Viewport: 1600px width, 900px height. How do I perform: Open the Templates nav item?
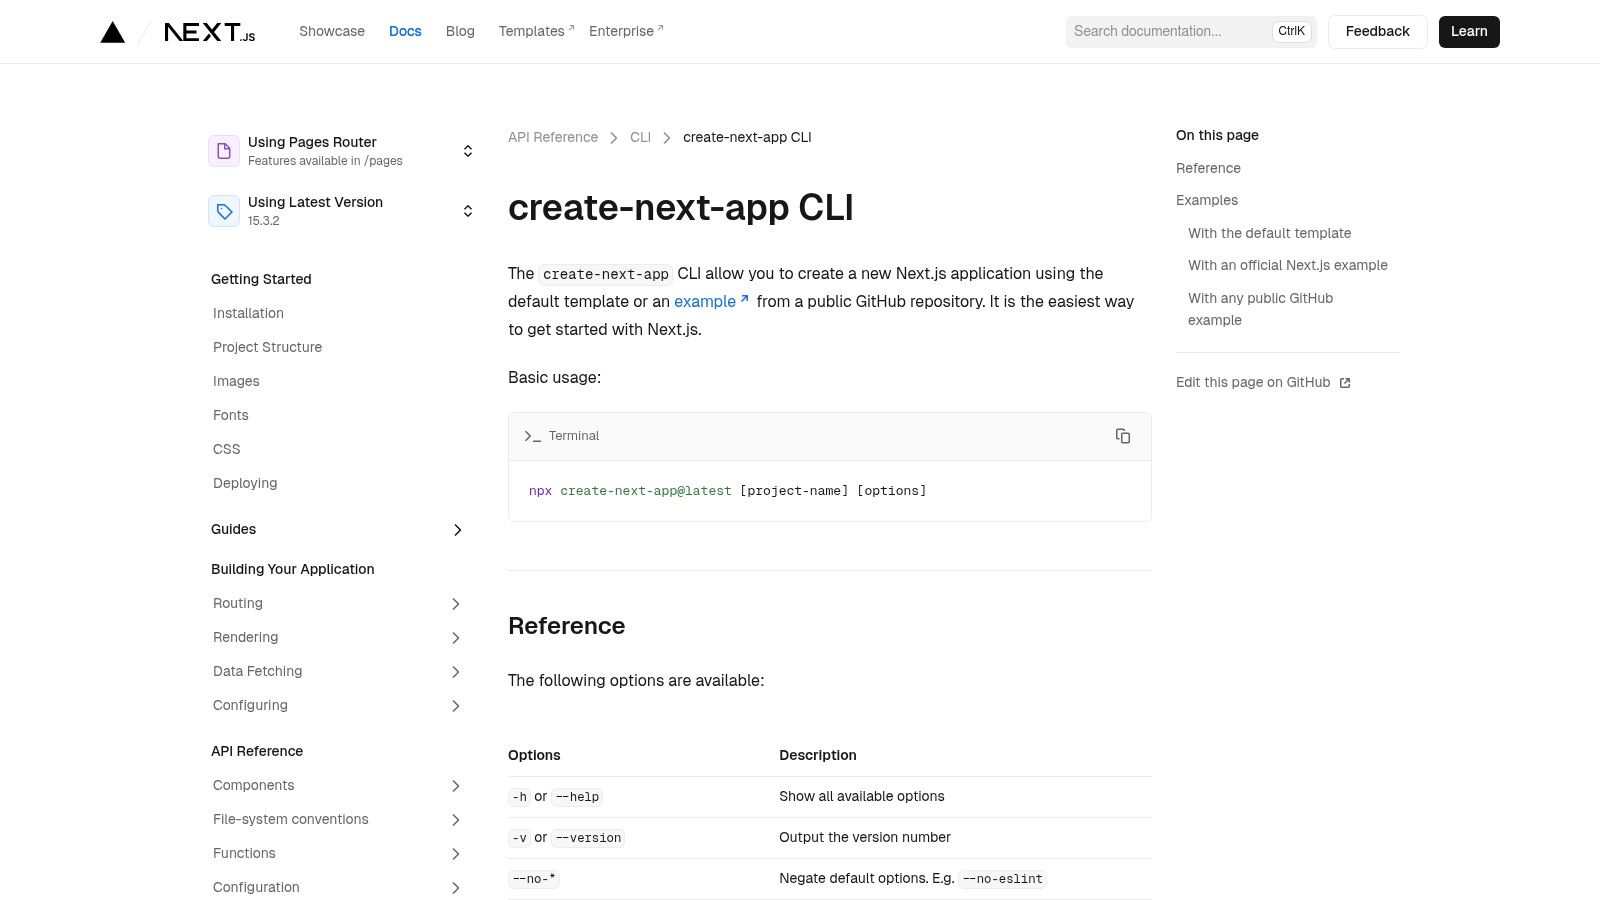tap(536, 31)
